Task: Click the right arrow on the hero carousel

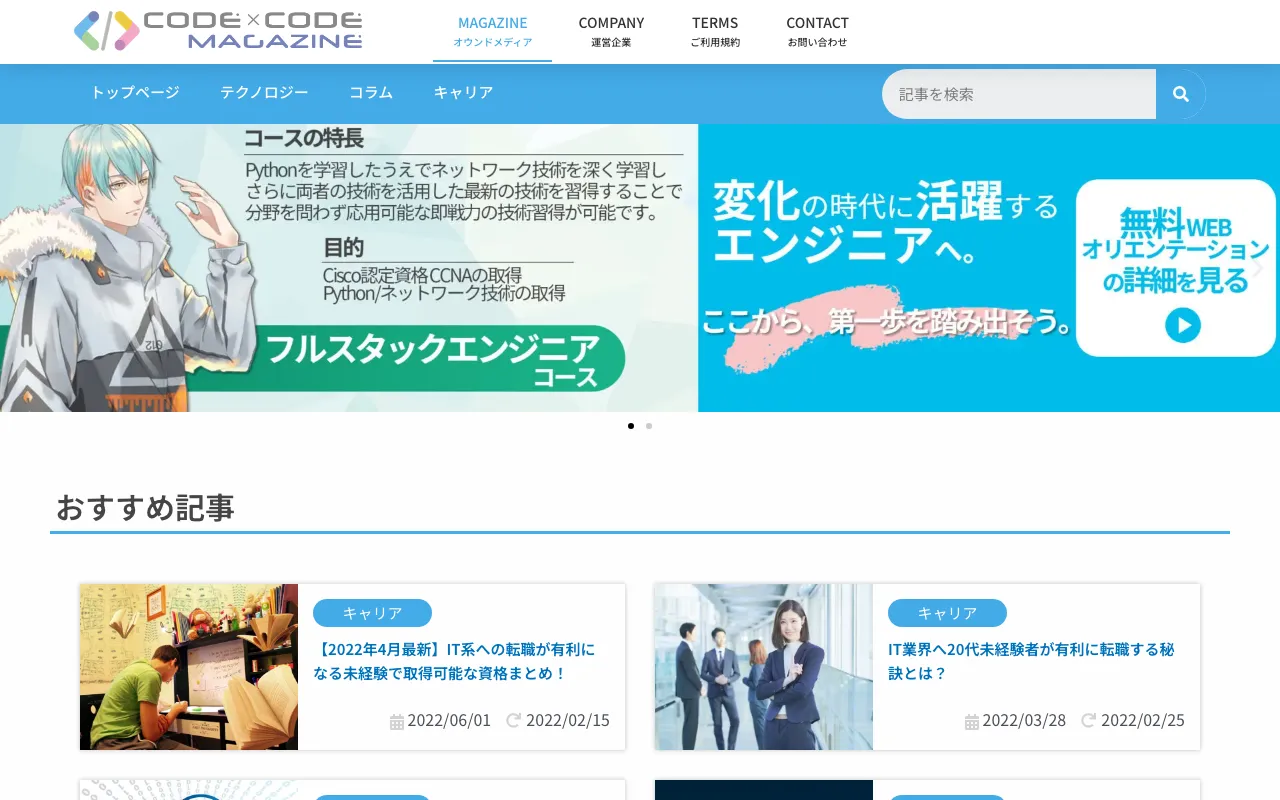Action: tap(1258, 268)
